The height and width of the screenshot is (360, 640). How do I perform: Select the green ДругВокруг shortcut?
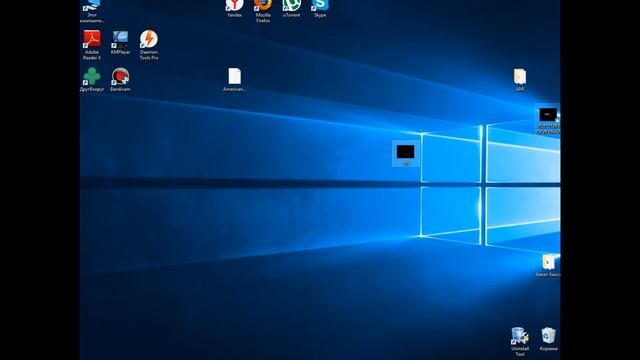(x=92, y=80)
